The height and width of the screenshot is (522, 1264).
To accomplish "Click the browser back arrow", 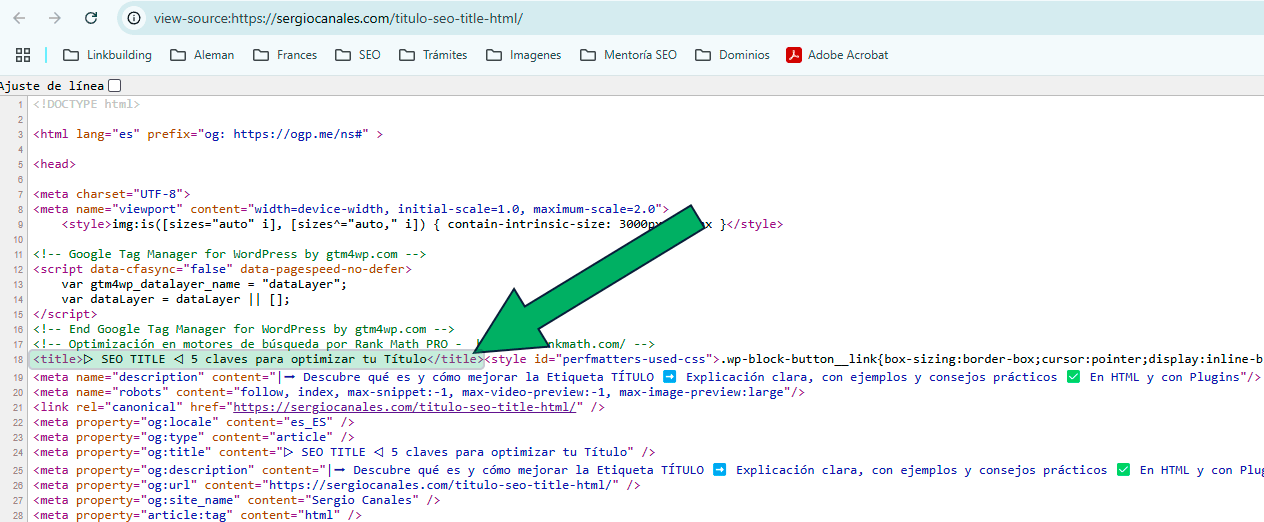I will pyautogui.click(x=19, y=18).
